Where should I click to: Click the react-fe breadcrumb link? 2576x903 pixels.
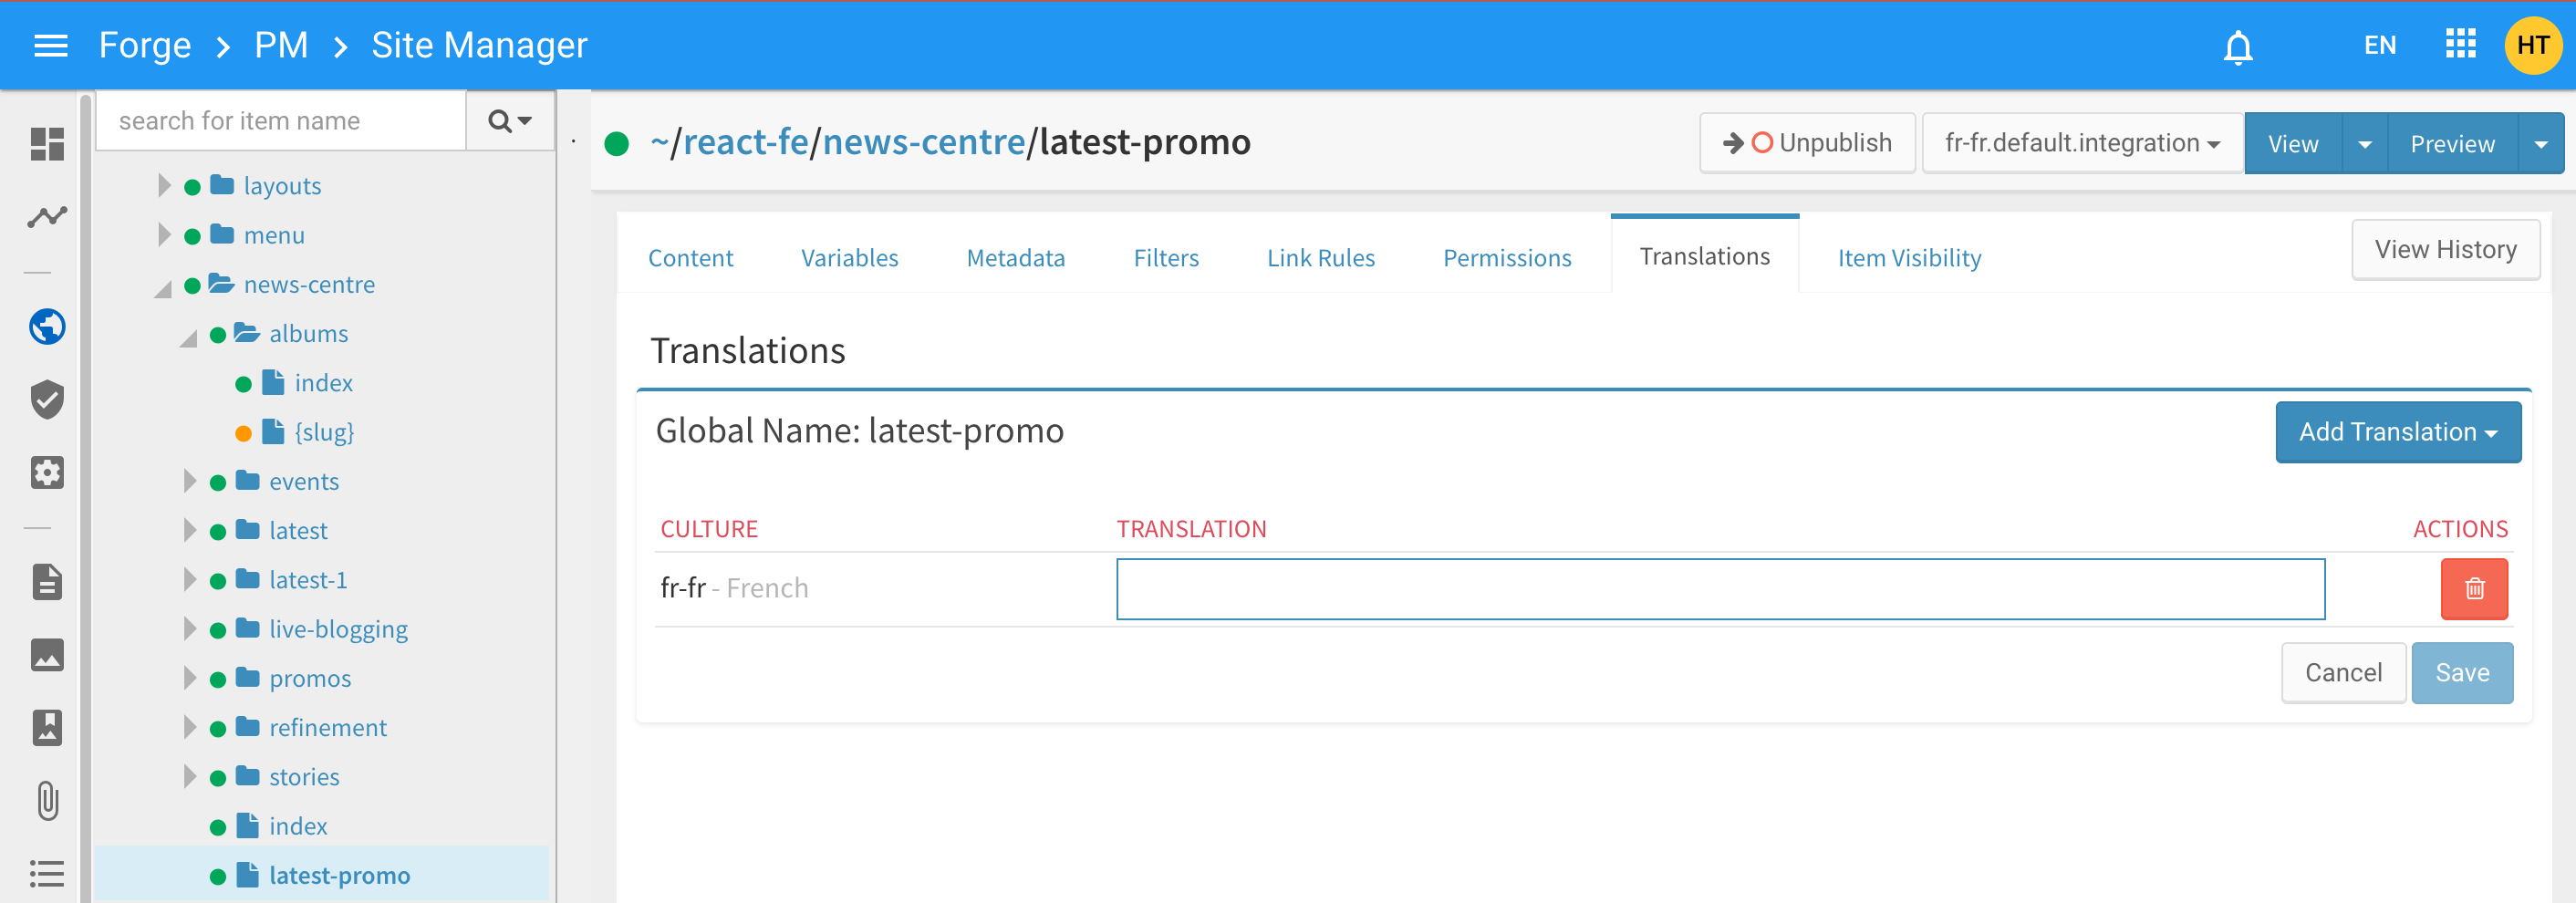(745, 143)
